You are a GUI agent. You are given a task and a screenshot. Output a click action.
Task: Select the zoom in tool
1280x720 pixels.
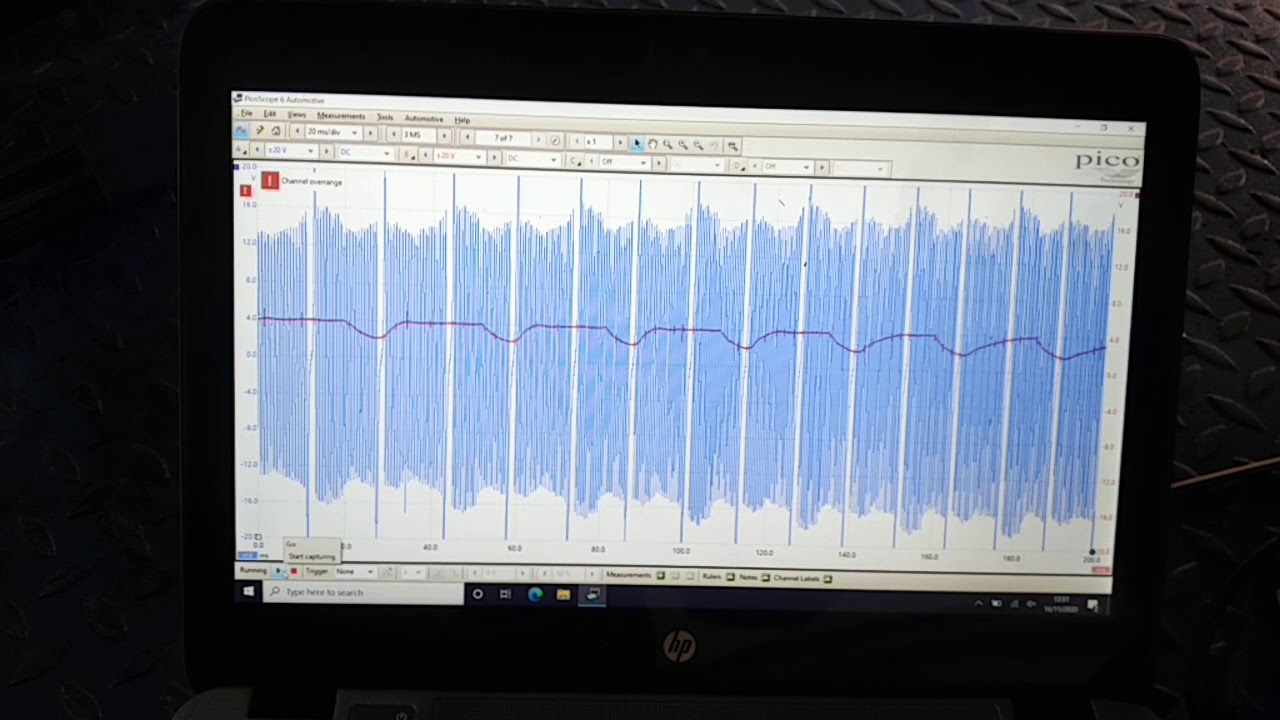click(x=683, y=144)
